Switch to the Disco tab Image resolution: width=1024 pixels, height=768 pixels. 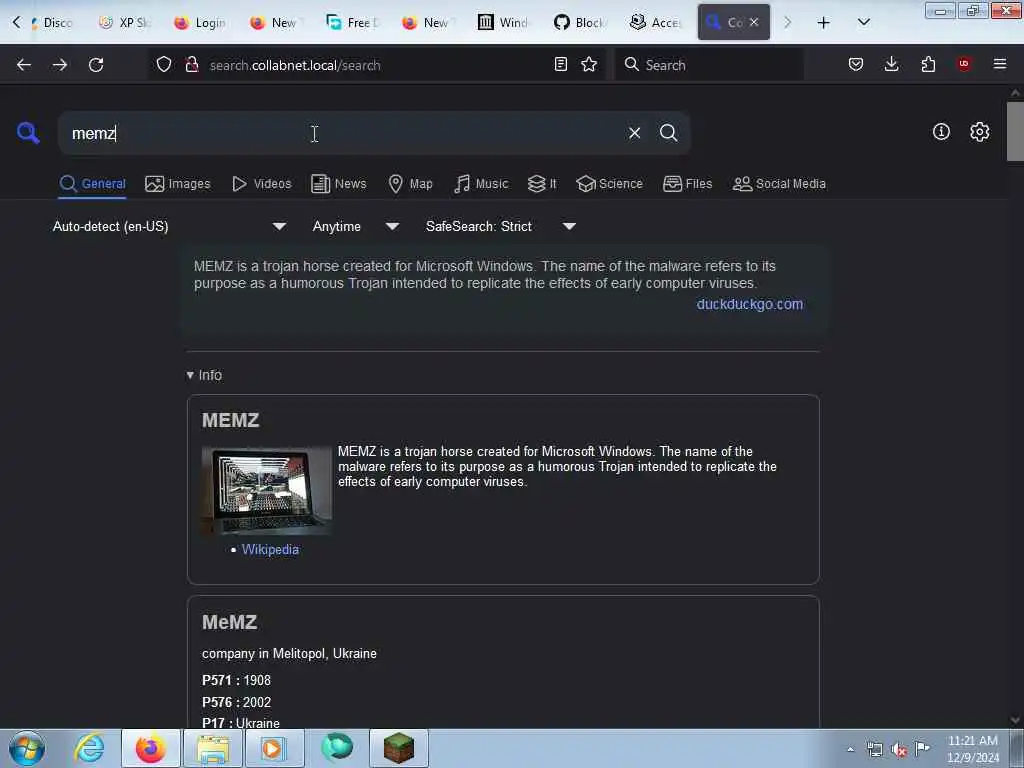coord(50,23)
